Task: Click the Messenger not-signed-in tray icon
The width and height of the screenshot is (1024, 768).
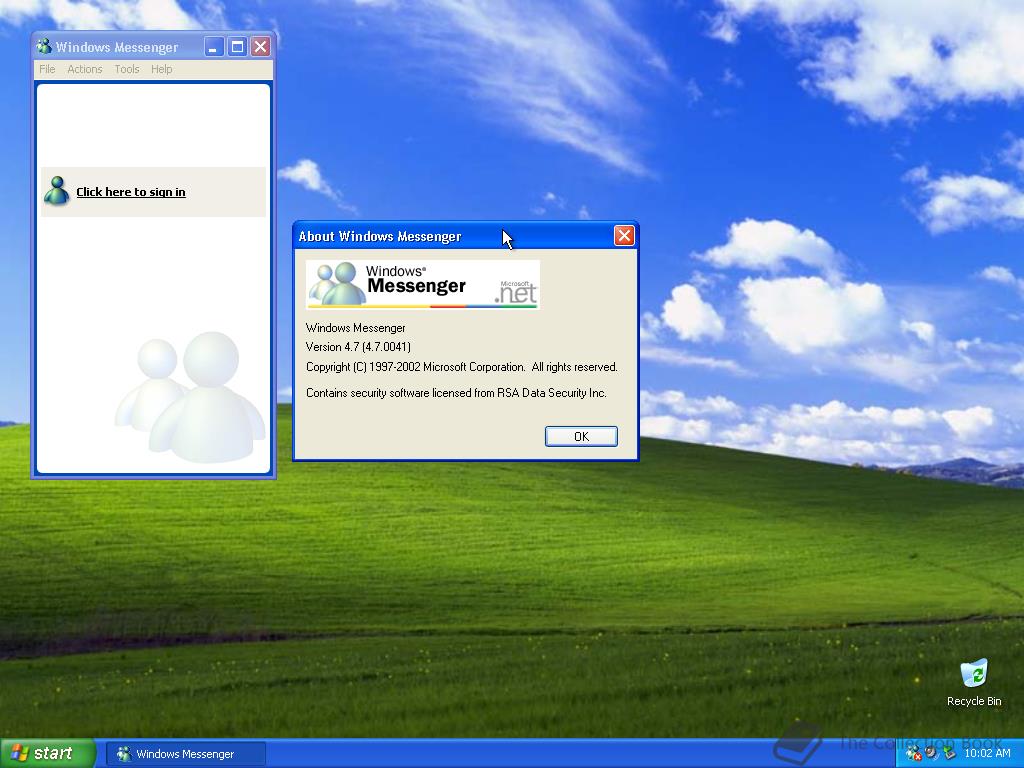Action: click(913, 754)
